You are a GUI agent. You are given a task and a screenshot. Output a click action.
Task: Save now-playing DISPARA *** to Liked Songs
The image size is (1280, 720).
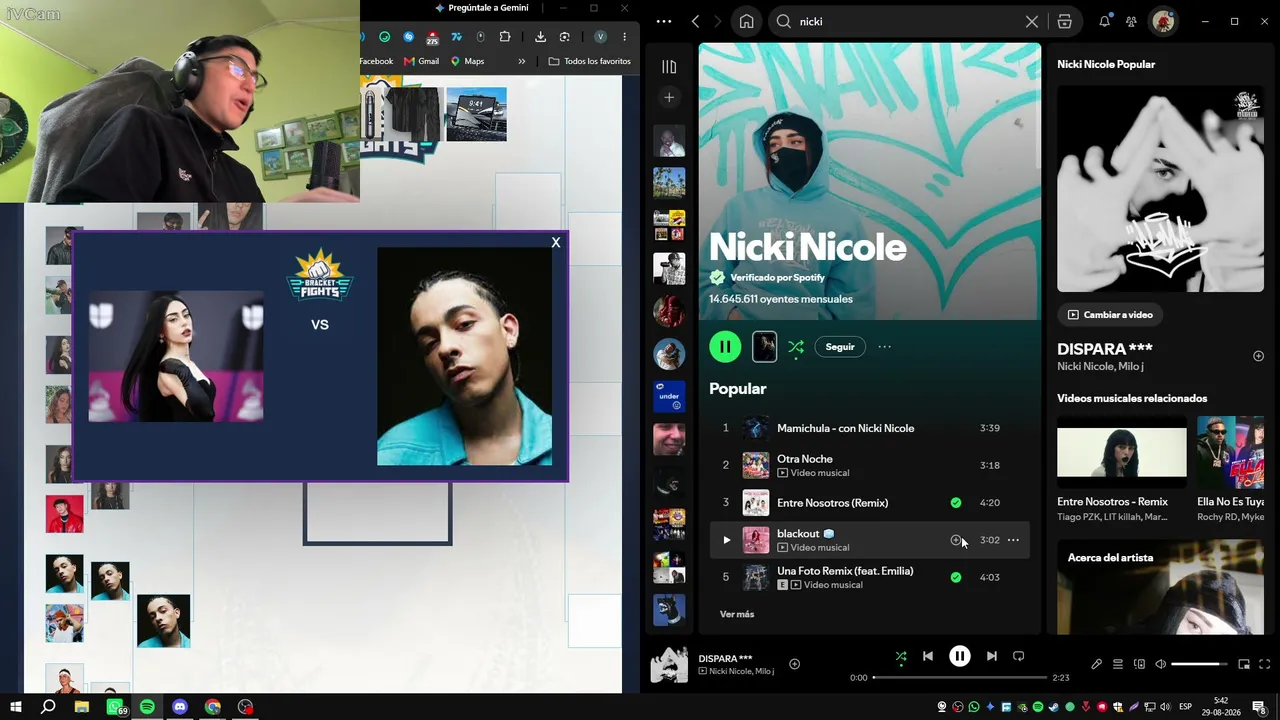(x=795, y=664)
